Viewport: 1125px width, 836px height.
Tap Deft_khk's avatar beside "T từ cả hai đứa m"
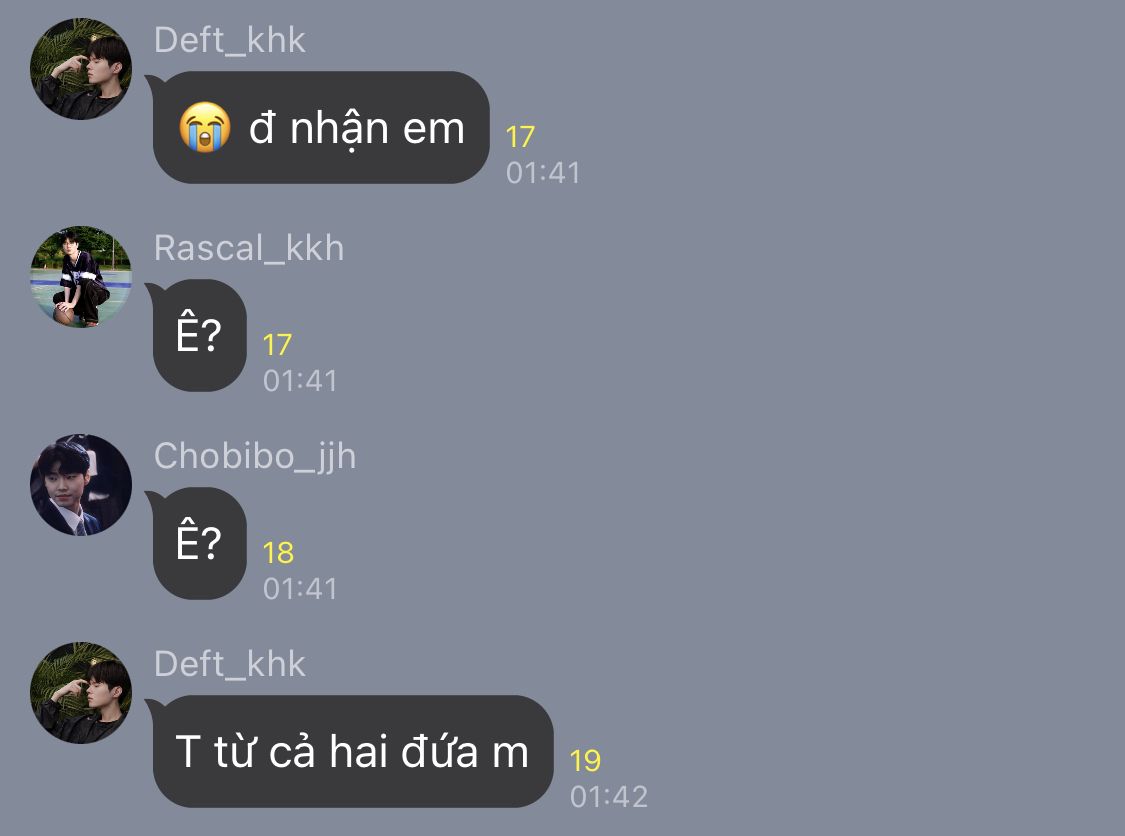(x=81, y=693)
